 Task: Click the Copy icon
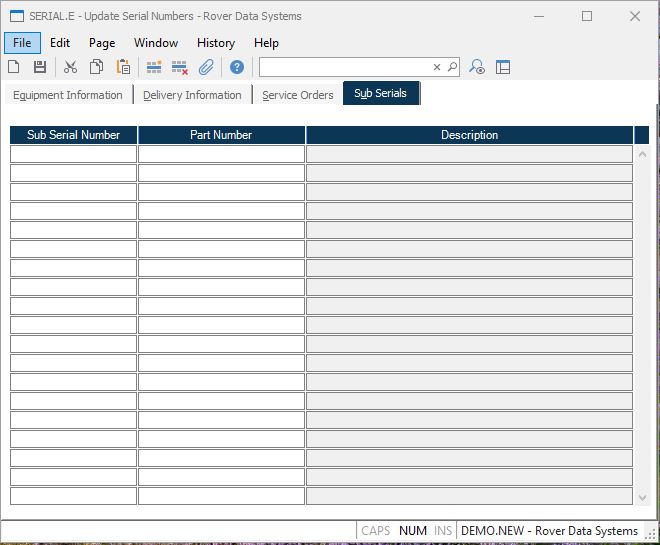97,67
